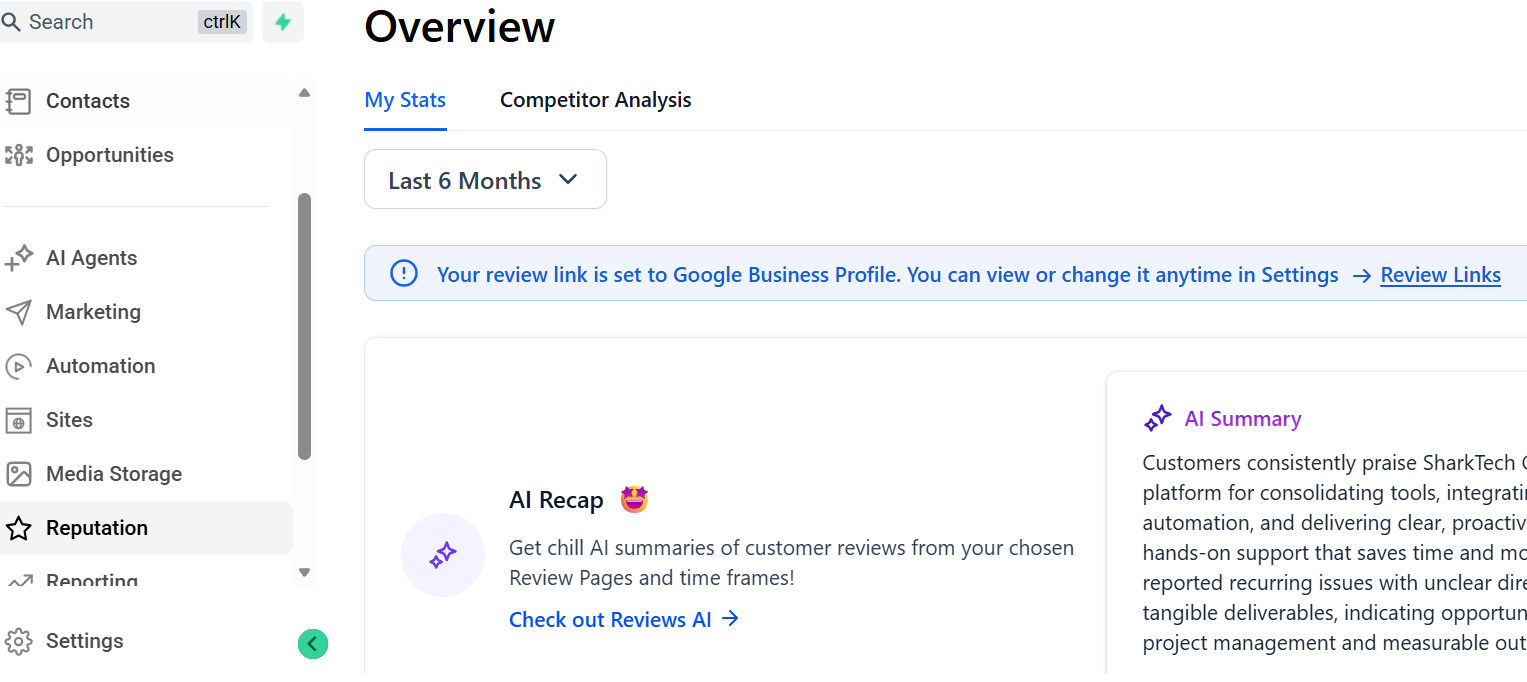Switch to the Competitor Analysis tab
1527x682 pixels.
click(x=595, y=100)
